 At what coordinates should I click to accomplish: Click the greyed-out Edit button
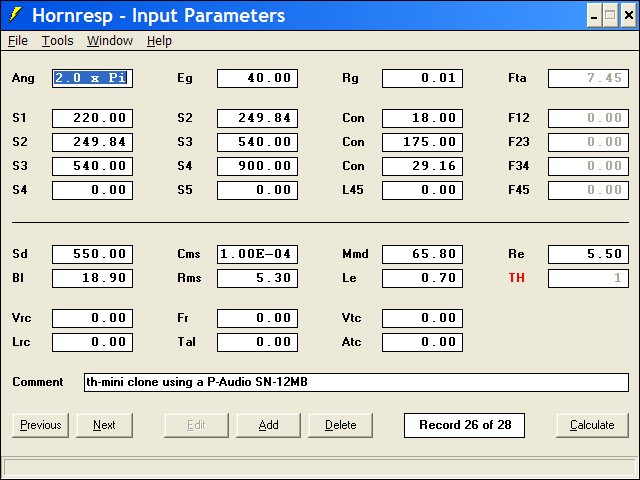click(196, 425)
